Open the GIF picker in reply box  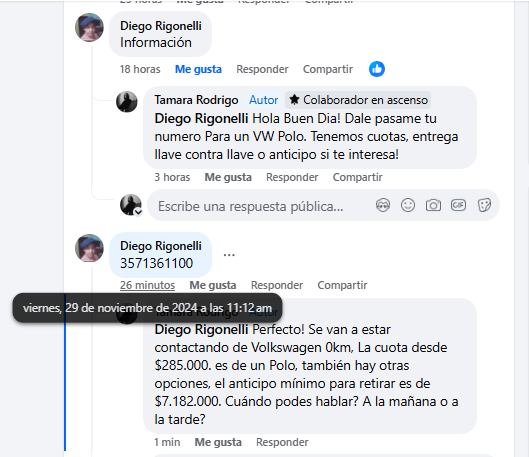(458, 205)
